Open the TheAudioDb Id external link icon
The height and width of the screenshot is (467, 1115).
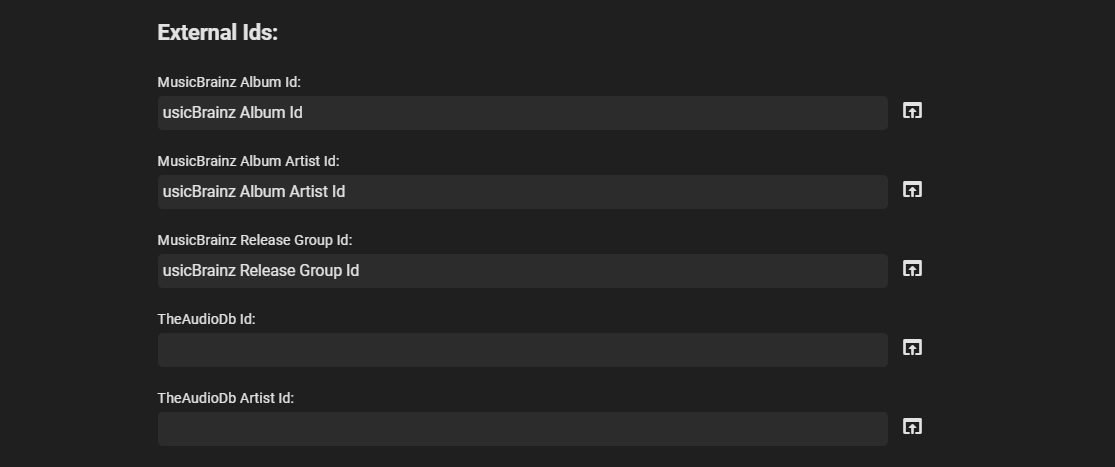click(x=912, y=348)
